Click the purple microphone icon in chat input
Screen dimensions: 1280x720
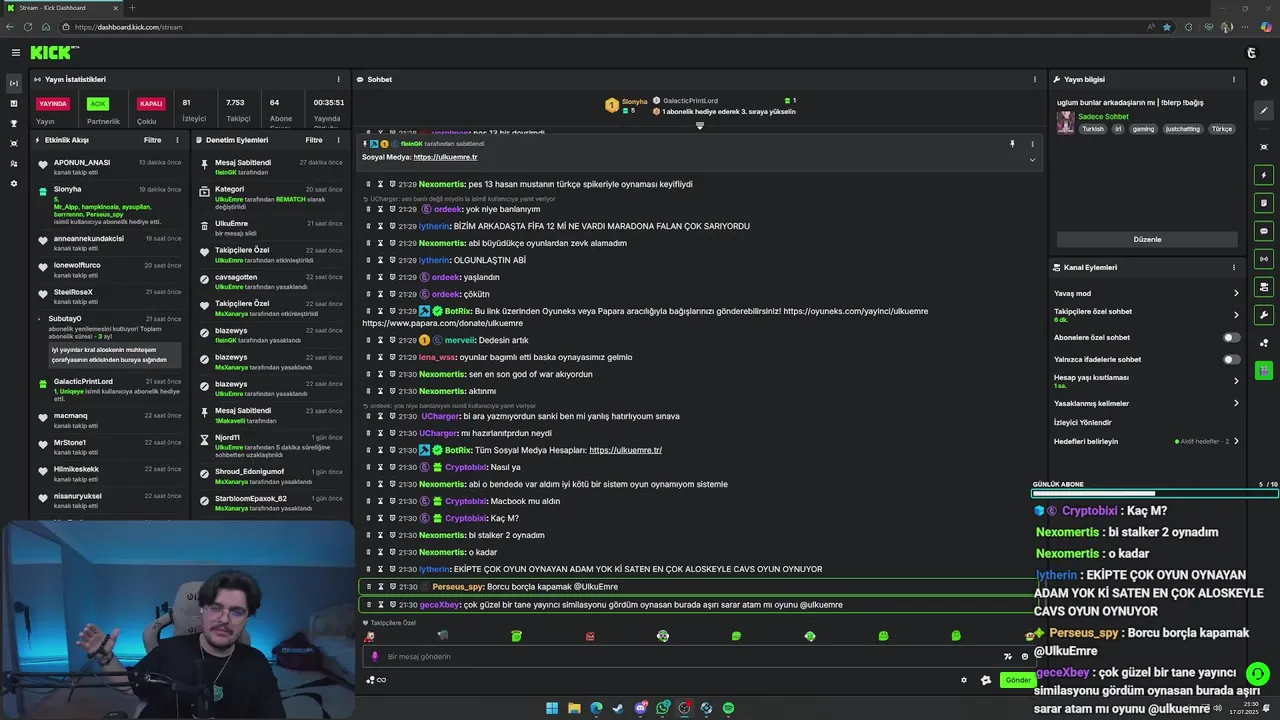tap(375, 657)
